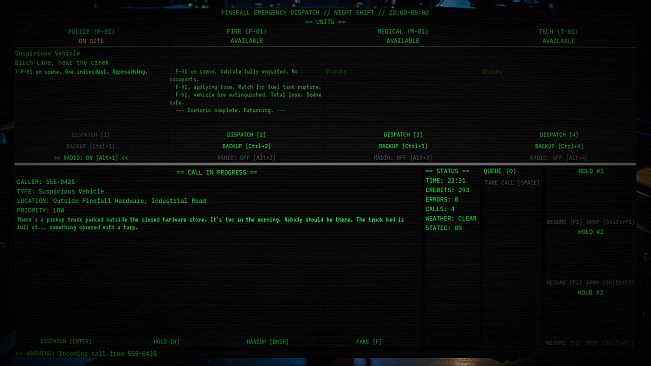
Task: Request police backup via BACKUP [Ctrl+1]
Action: [x=91, y=146]
